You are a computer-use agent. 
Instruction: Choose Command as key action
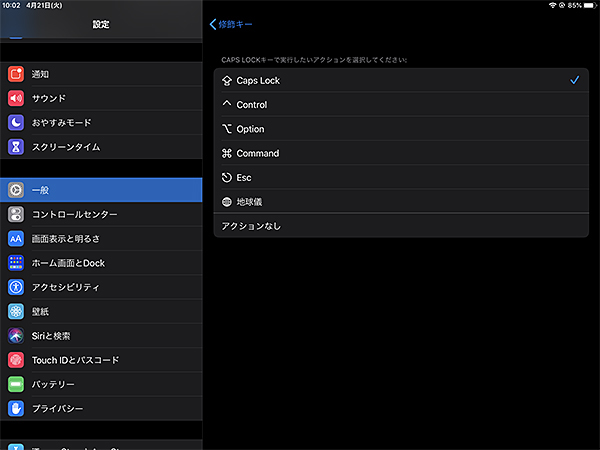coord(400,153)
